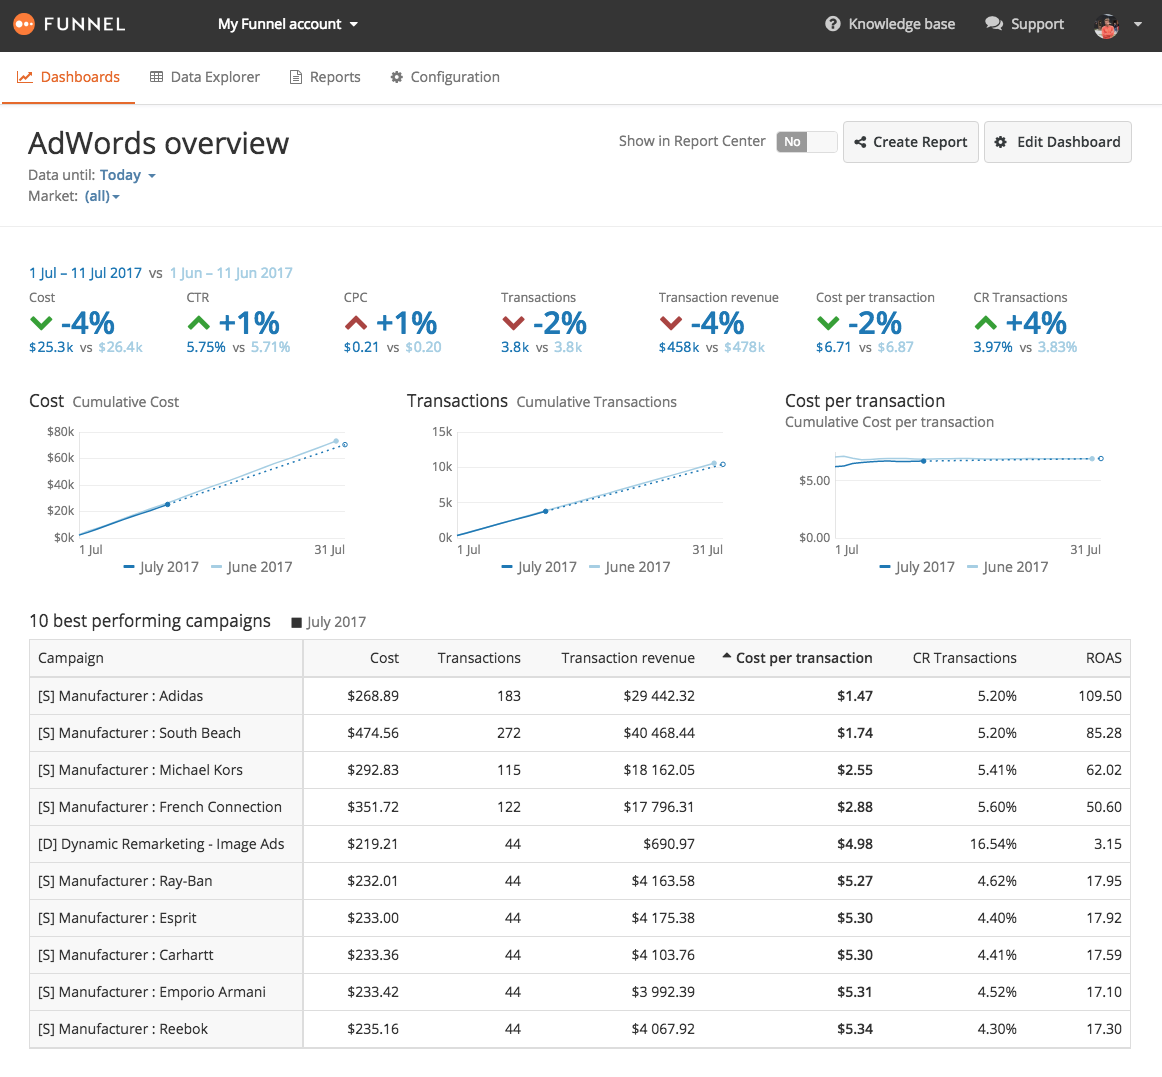
Task: Sort table by CR Transactions header
Action: point(964,658)
